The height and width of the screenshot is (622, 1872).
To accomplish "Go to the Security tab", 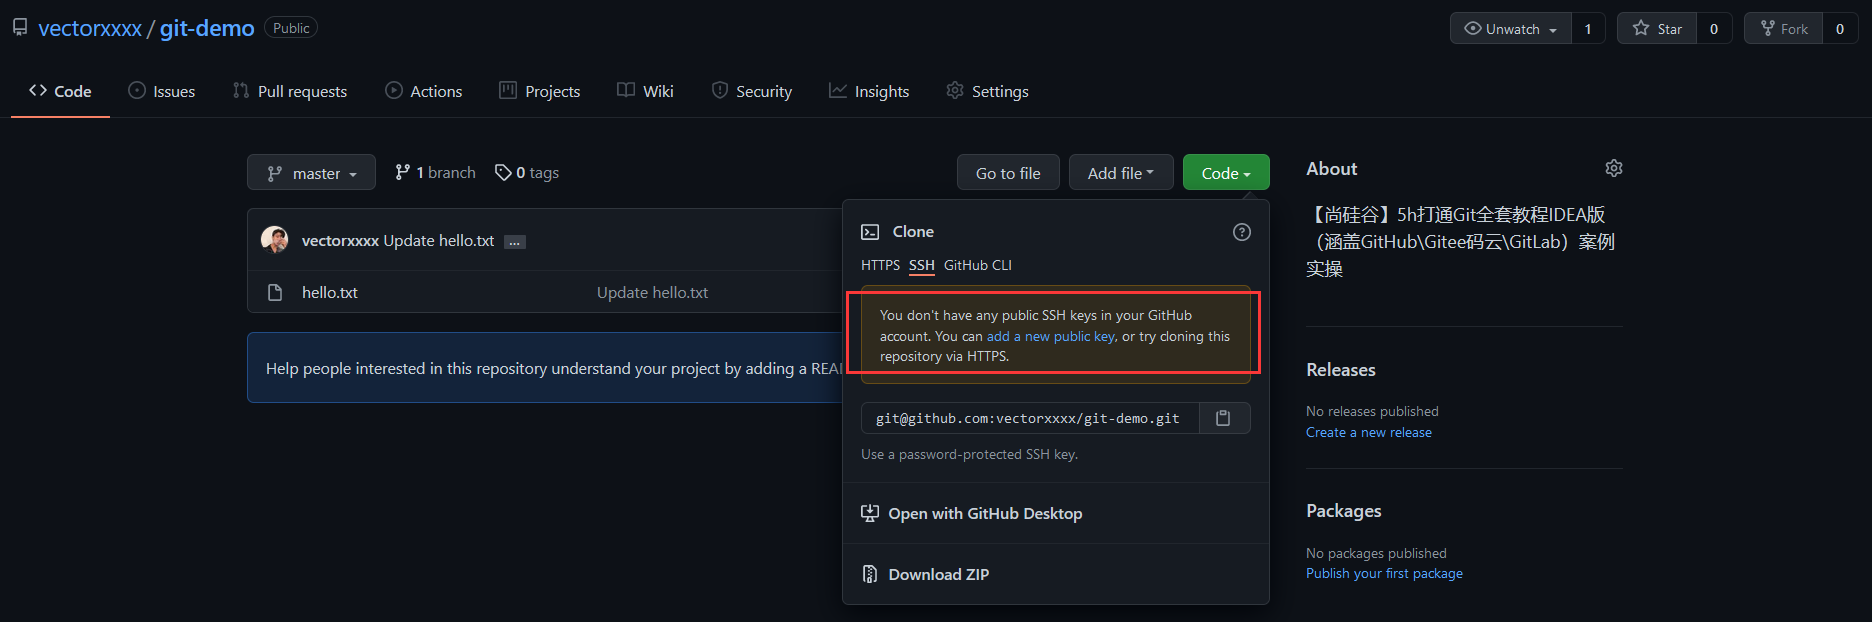I will pyautogui.click(x=752, y=91).
